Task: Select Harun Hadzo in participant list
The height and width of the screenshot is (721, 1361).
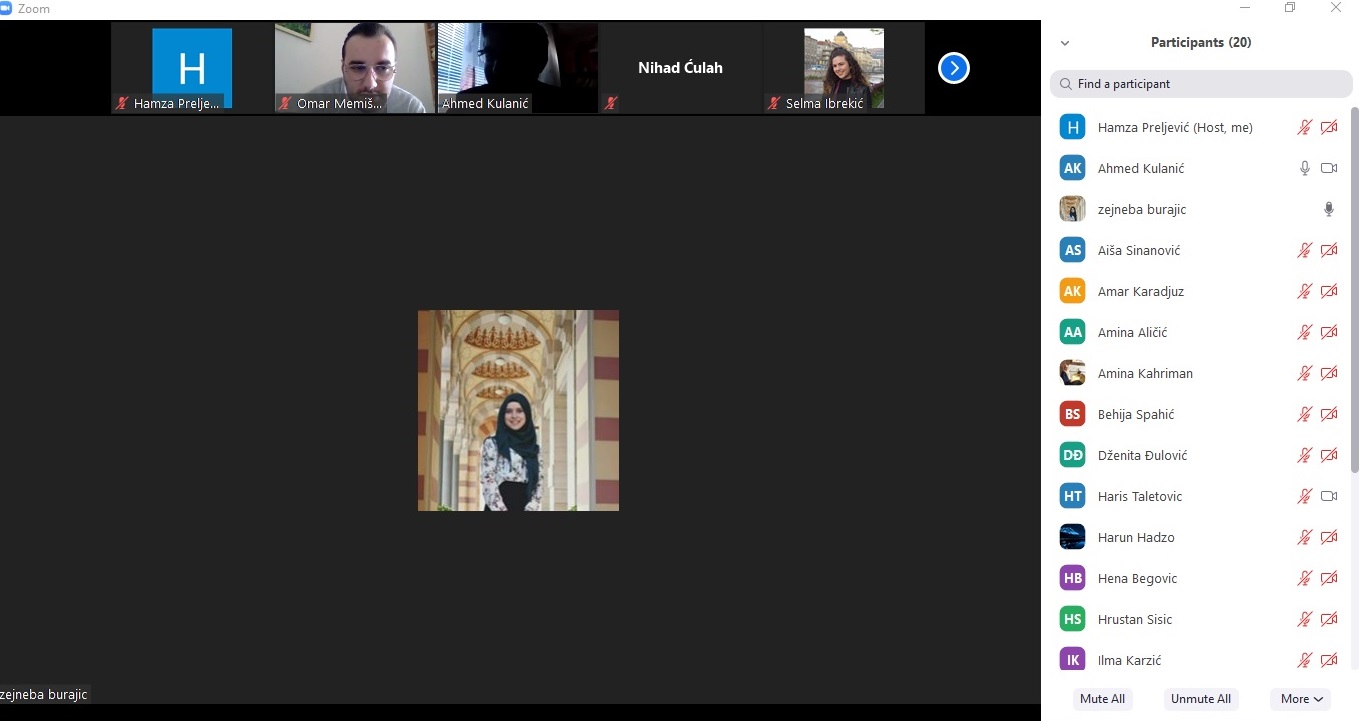Action: point(1136,537)
